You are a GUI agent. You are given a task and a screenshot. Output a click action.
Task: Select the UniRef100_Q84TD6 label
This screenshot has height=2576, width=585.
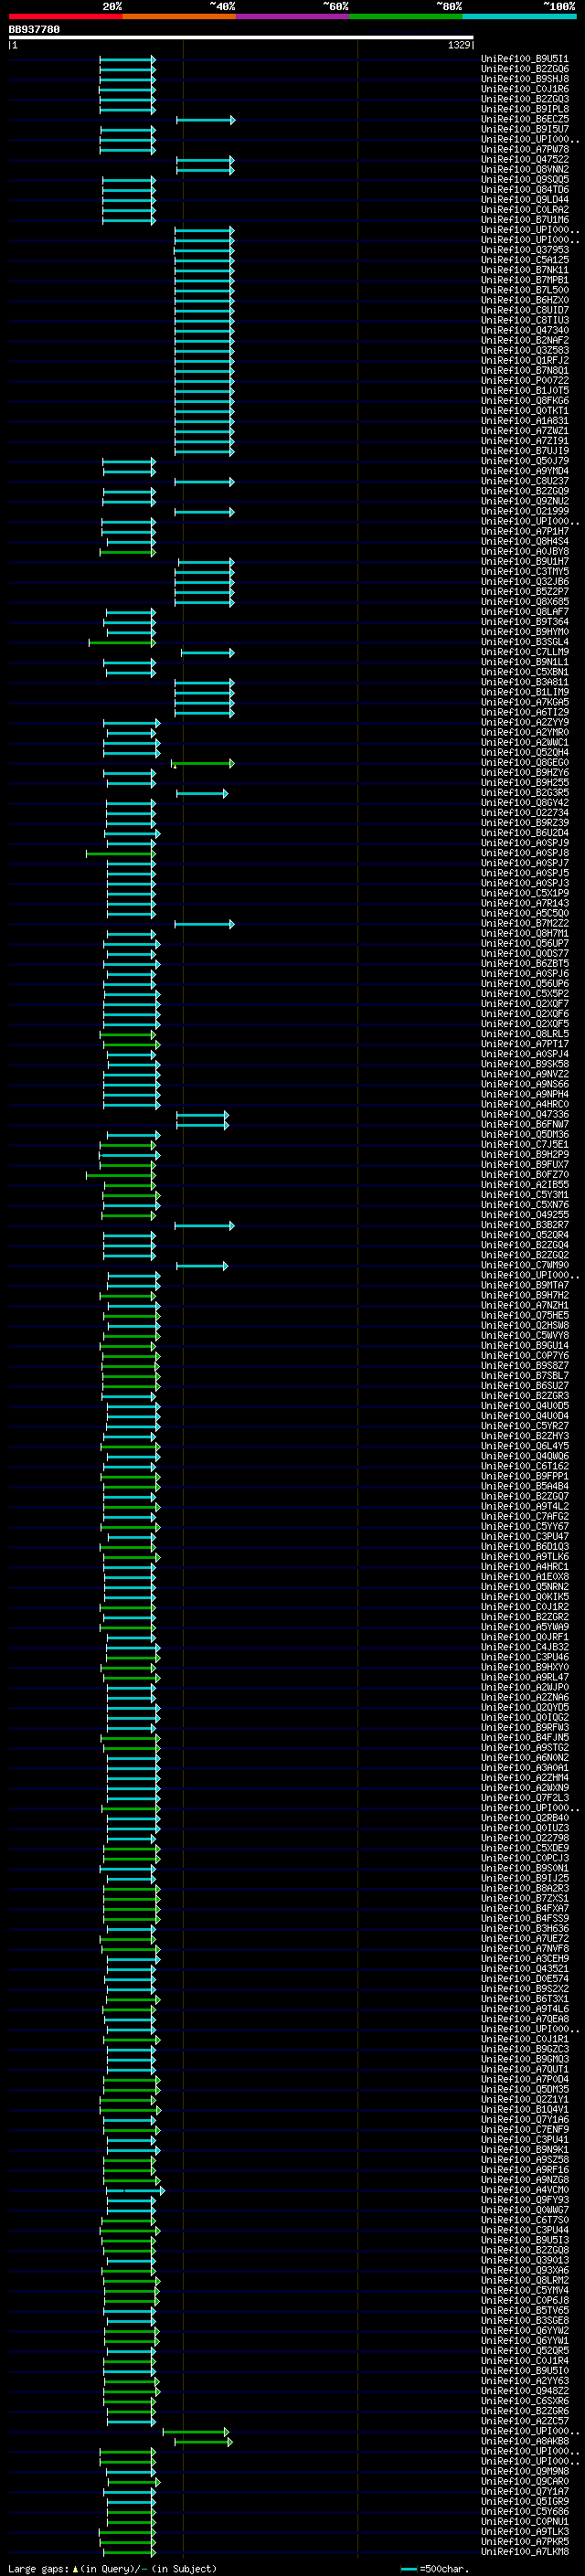tap(525, 190)
